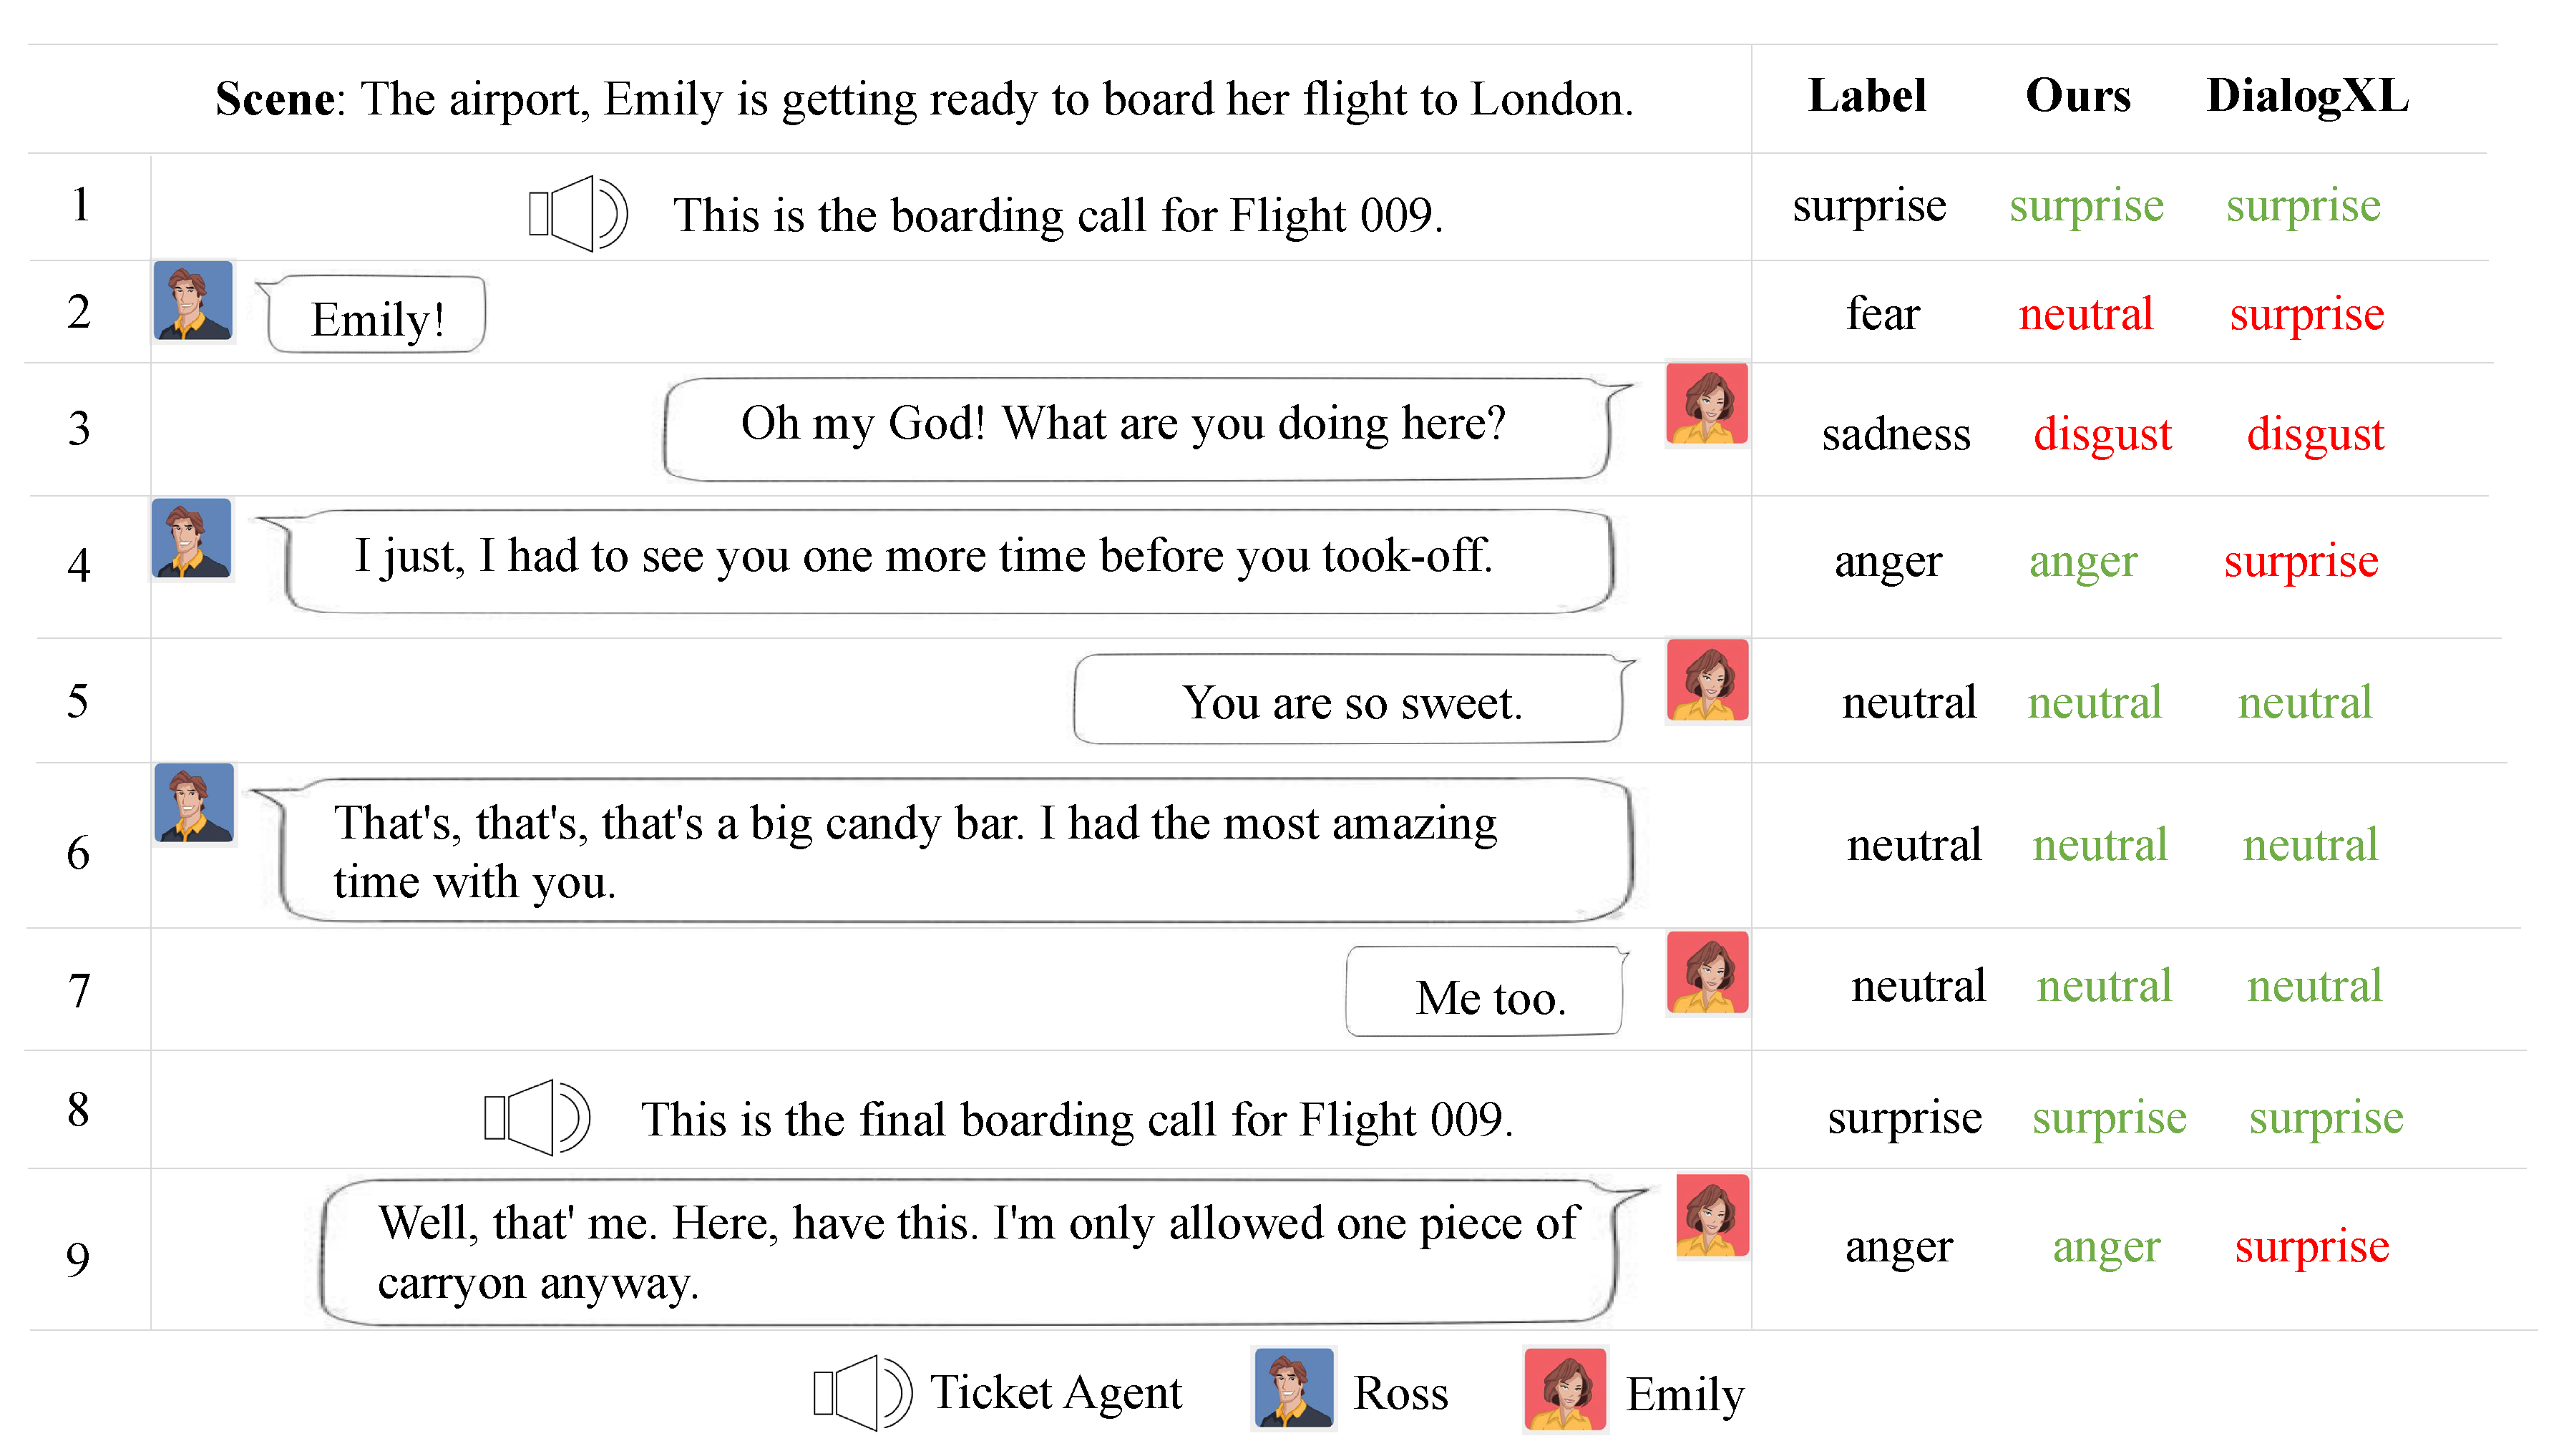Click Emily's avatar in row 9
Image resolution: width=2569 pixels, height=1456 pixels.
point(1712,1215)
